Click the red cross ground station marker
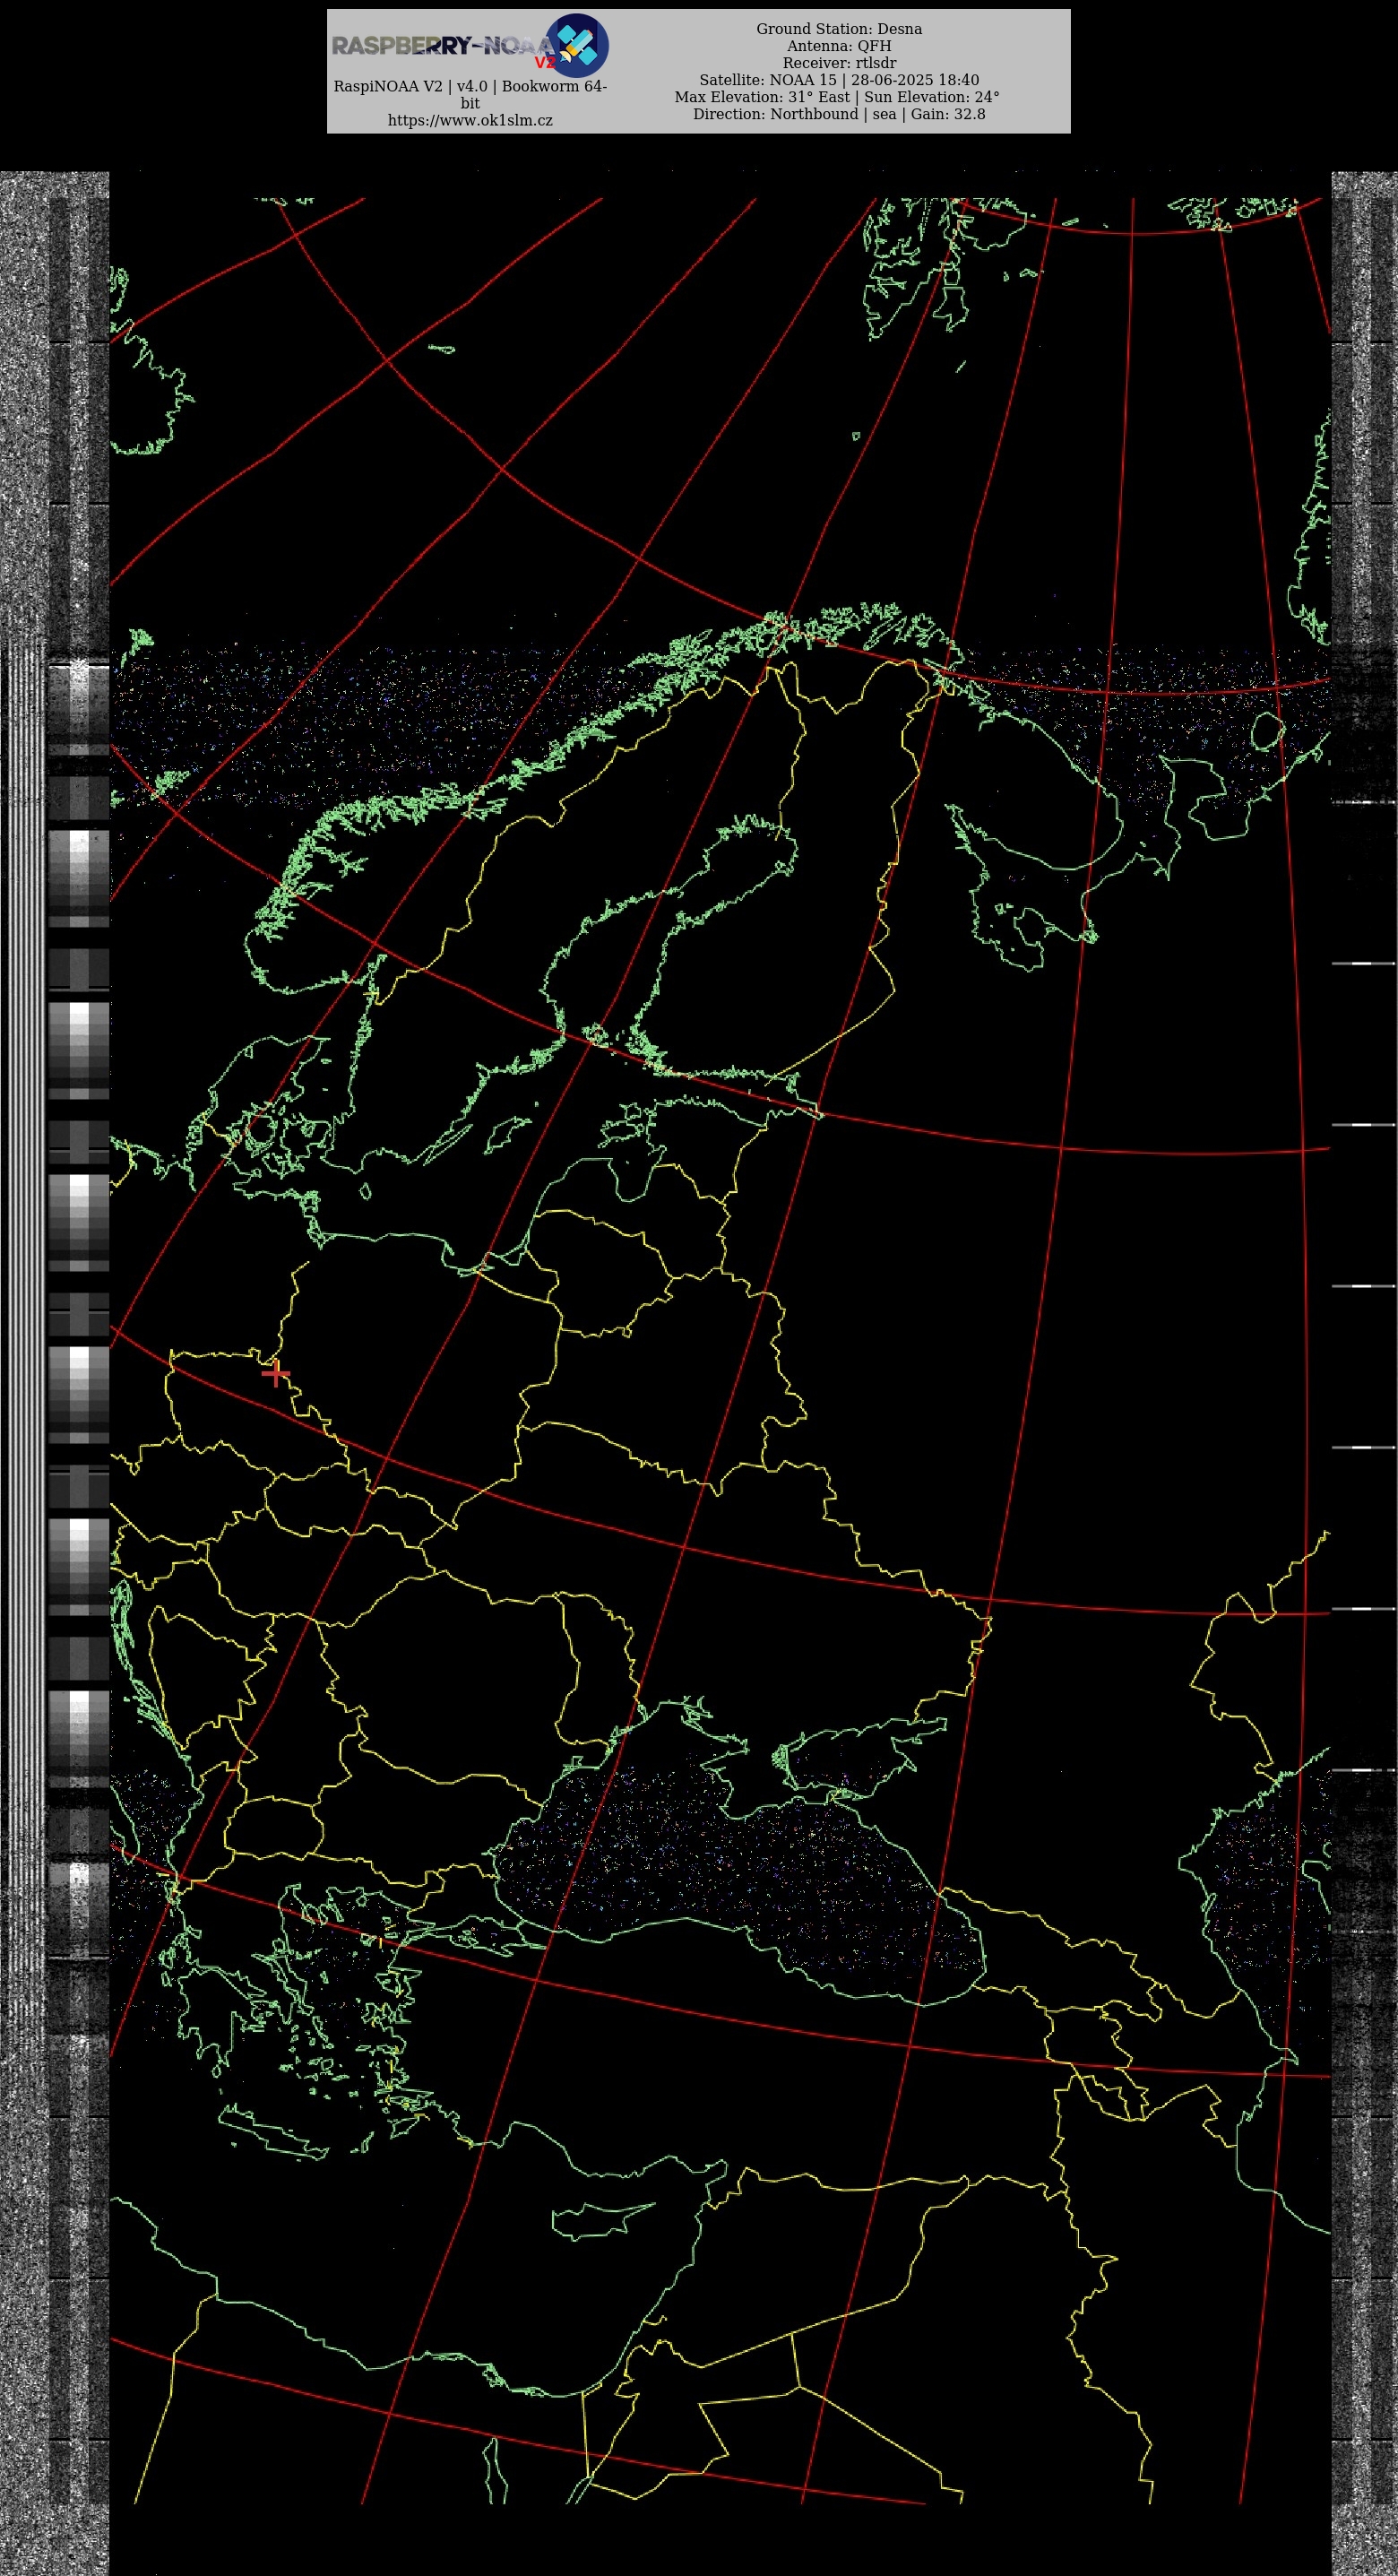Screen dimensions: 1398x2576 [x=275, y=1374]
